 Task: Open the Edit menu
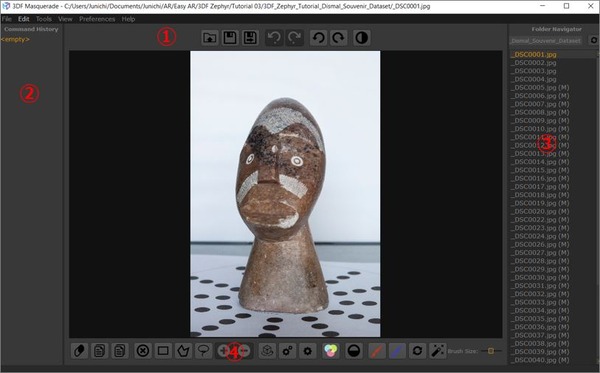coord(24,19)
